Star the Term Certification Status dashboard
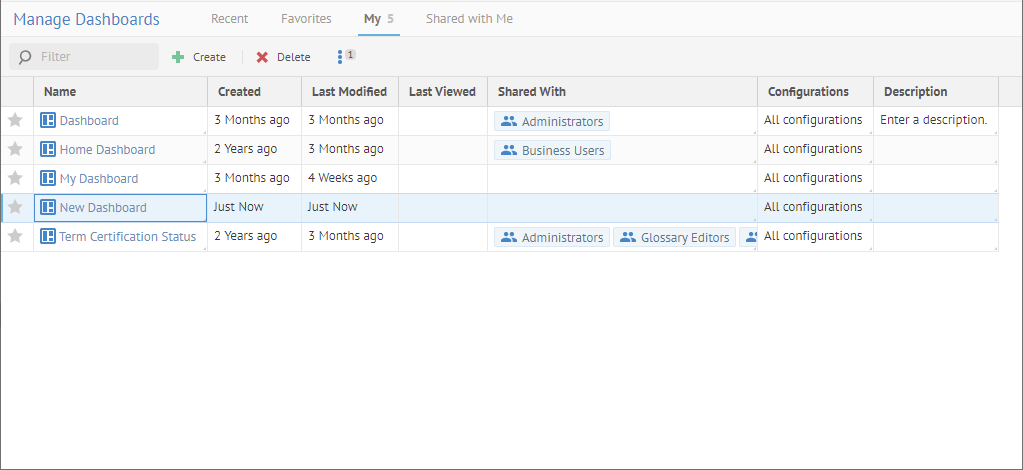 tap(15, 236)
